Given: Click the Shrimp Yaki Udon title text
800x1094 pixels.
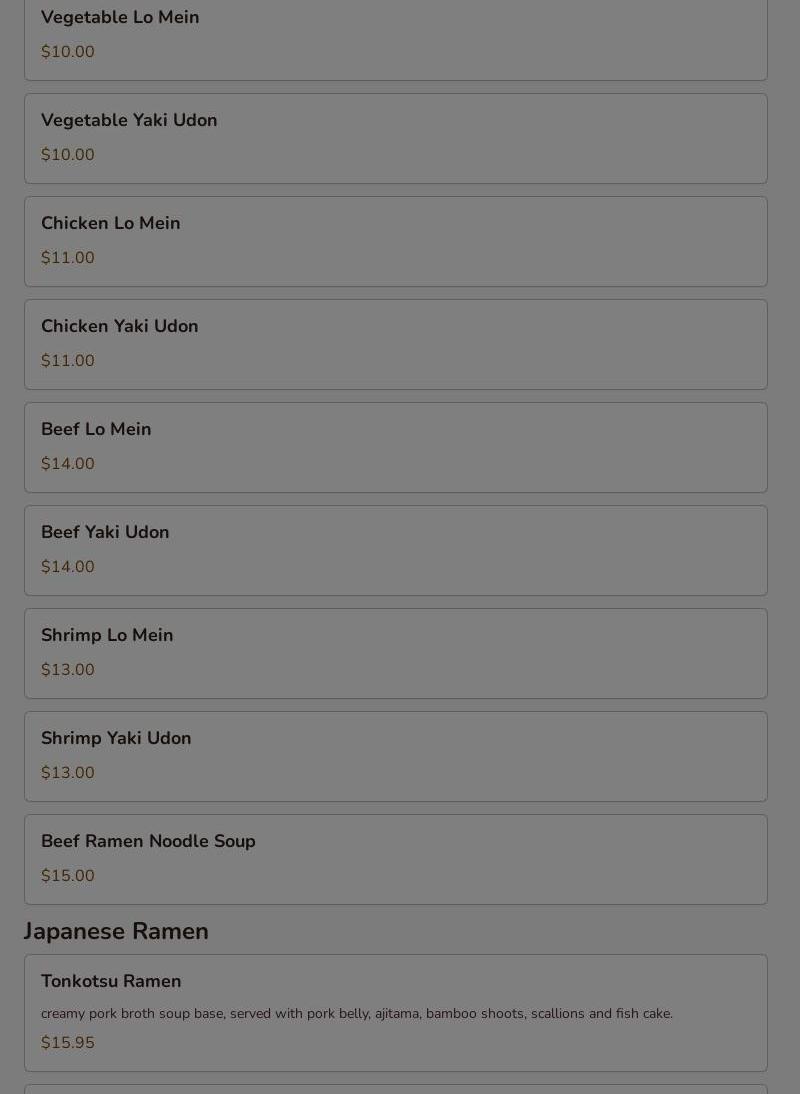Looking at the screenshot, I should tap(116, 738).
